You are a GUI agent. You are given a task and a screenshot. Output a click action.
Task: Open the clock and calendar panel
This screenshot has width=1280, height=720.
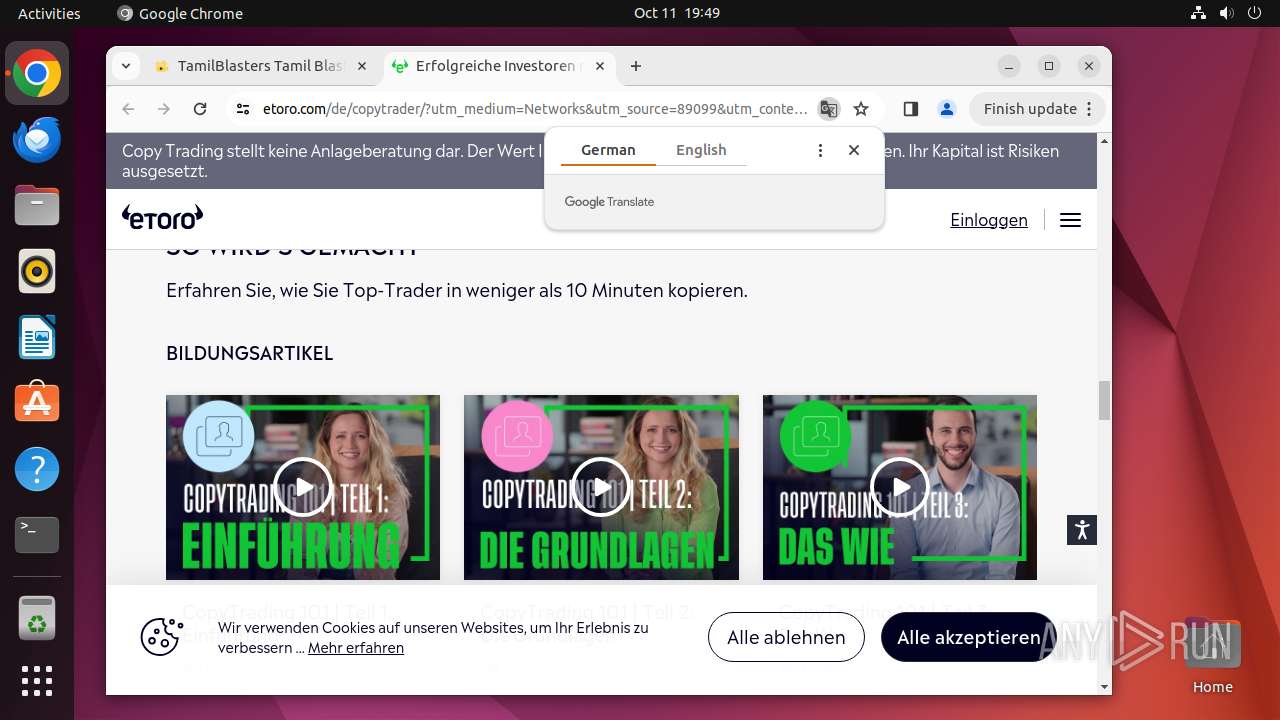tap(676, 13)
